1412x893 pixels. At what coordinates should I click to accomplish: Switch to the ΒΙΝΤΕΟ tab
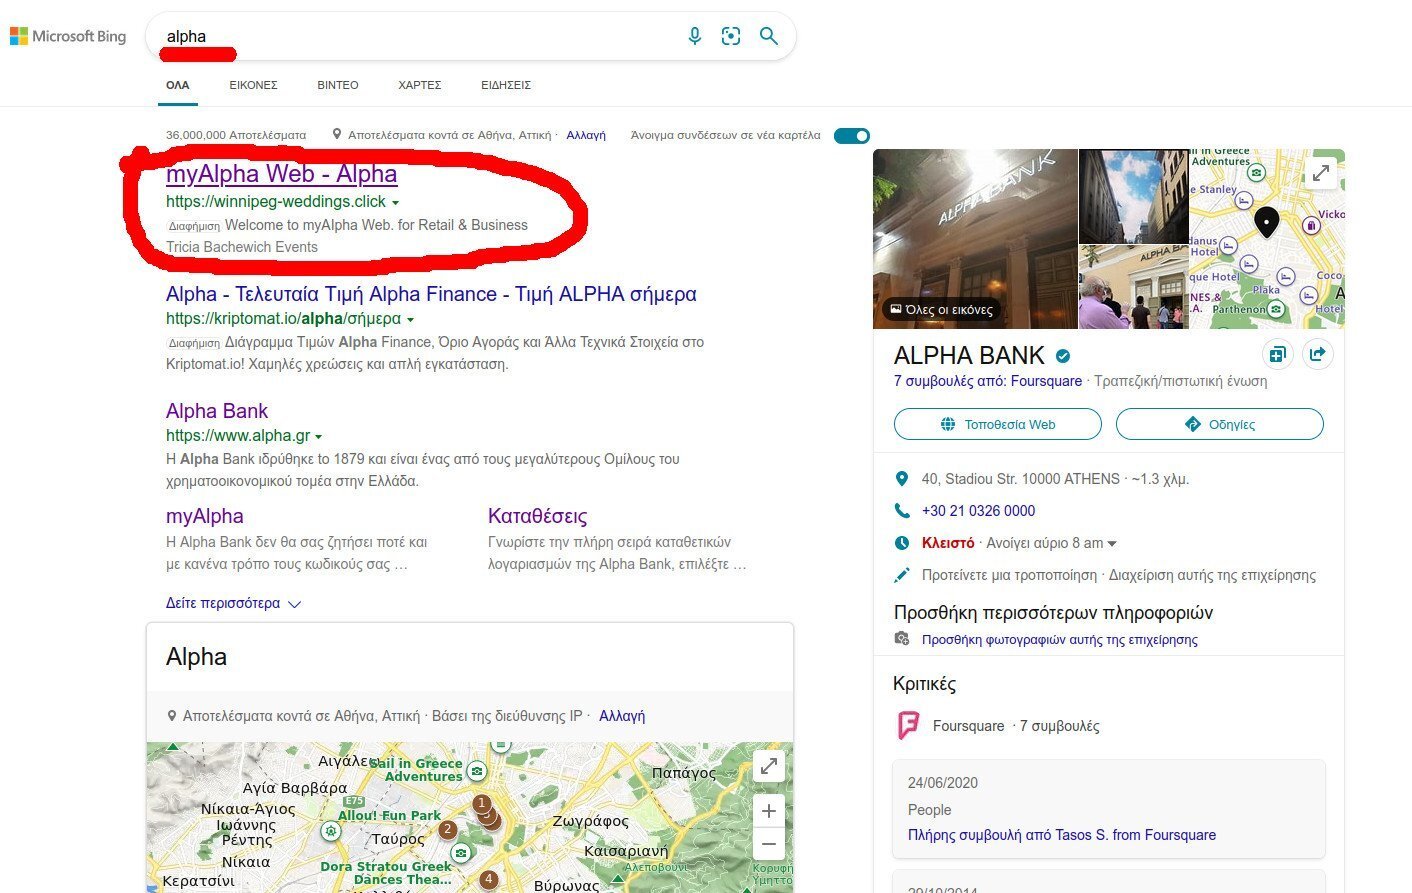tap(338, 85)
